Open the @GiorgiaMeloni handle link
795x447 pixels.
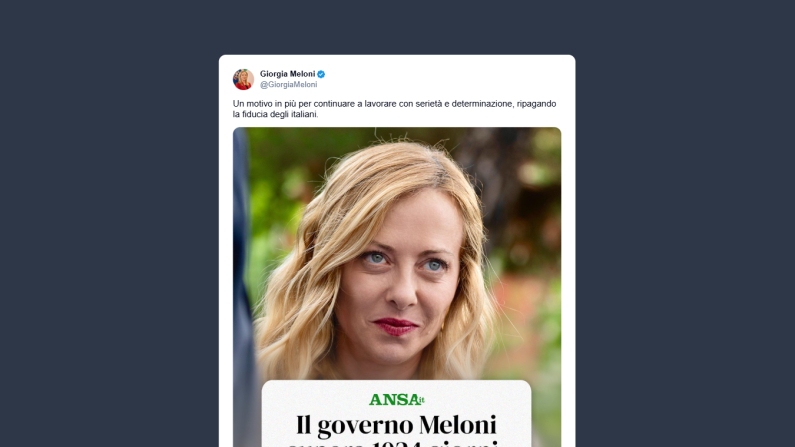tap(288, 85)
